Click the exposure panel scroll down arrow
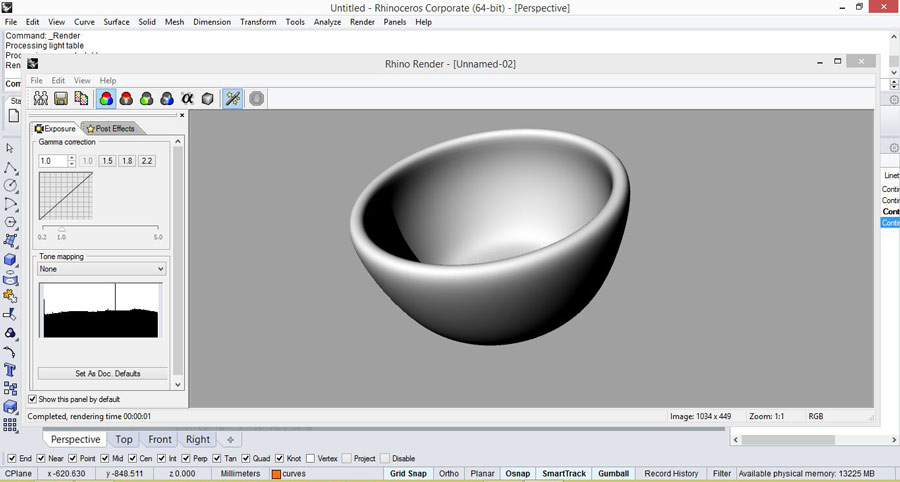Screen dimensions: 900x482 (178, 385)
